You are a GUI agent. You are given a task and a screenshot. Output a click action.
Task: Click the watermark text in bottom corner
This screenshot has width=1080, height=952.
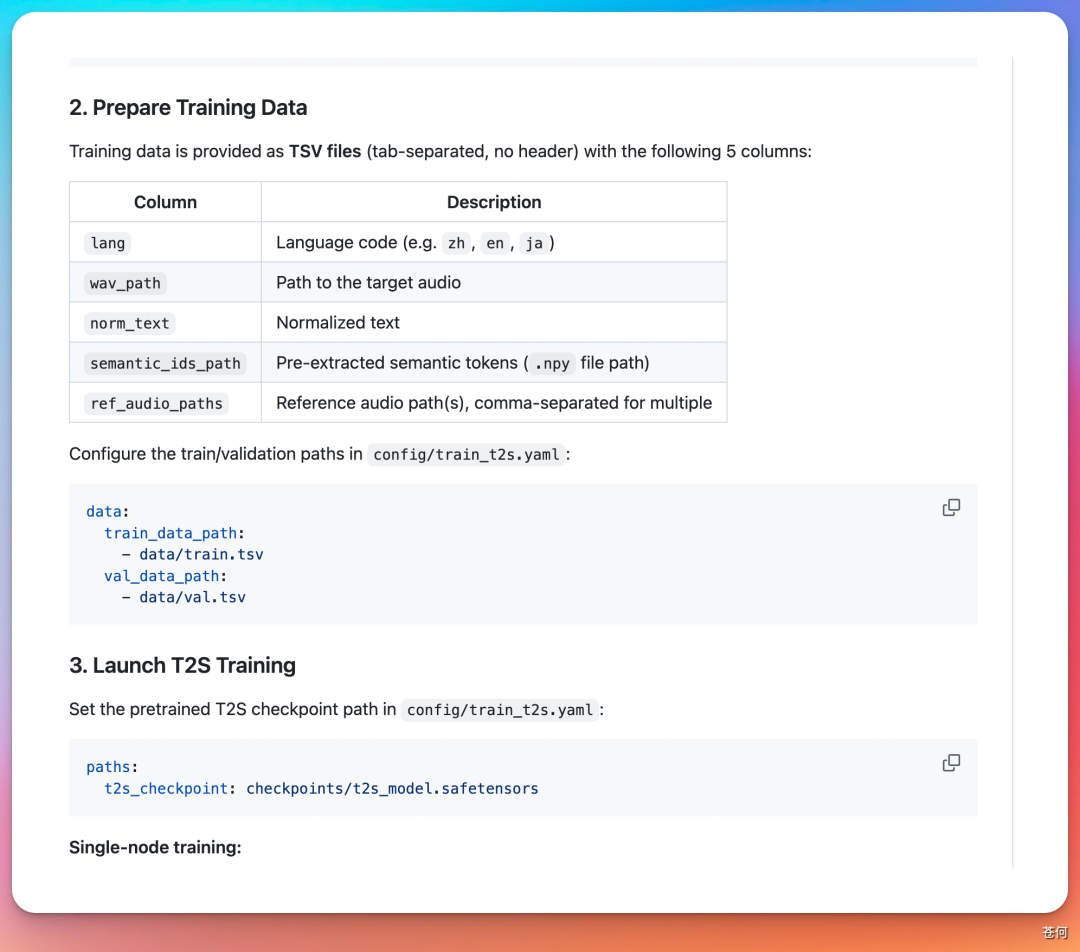tap(1055, 933)
